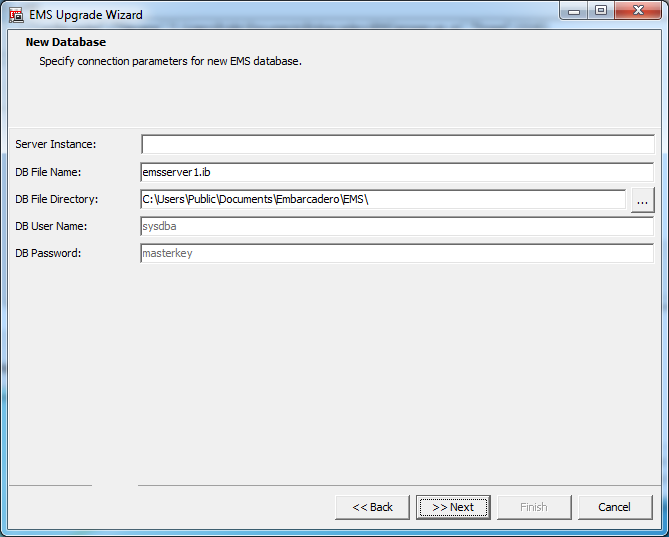Viewport: 669px width, 537px height.
Task: Click the Server Instance input field
Action: coord(398,144)
